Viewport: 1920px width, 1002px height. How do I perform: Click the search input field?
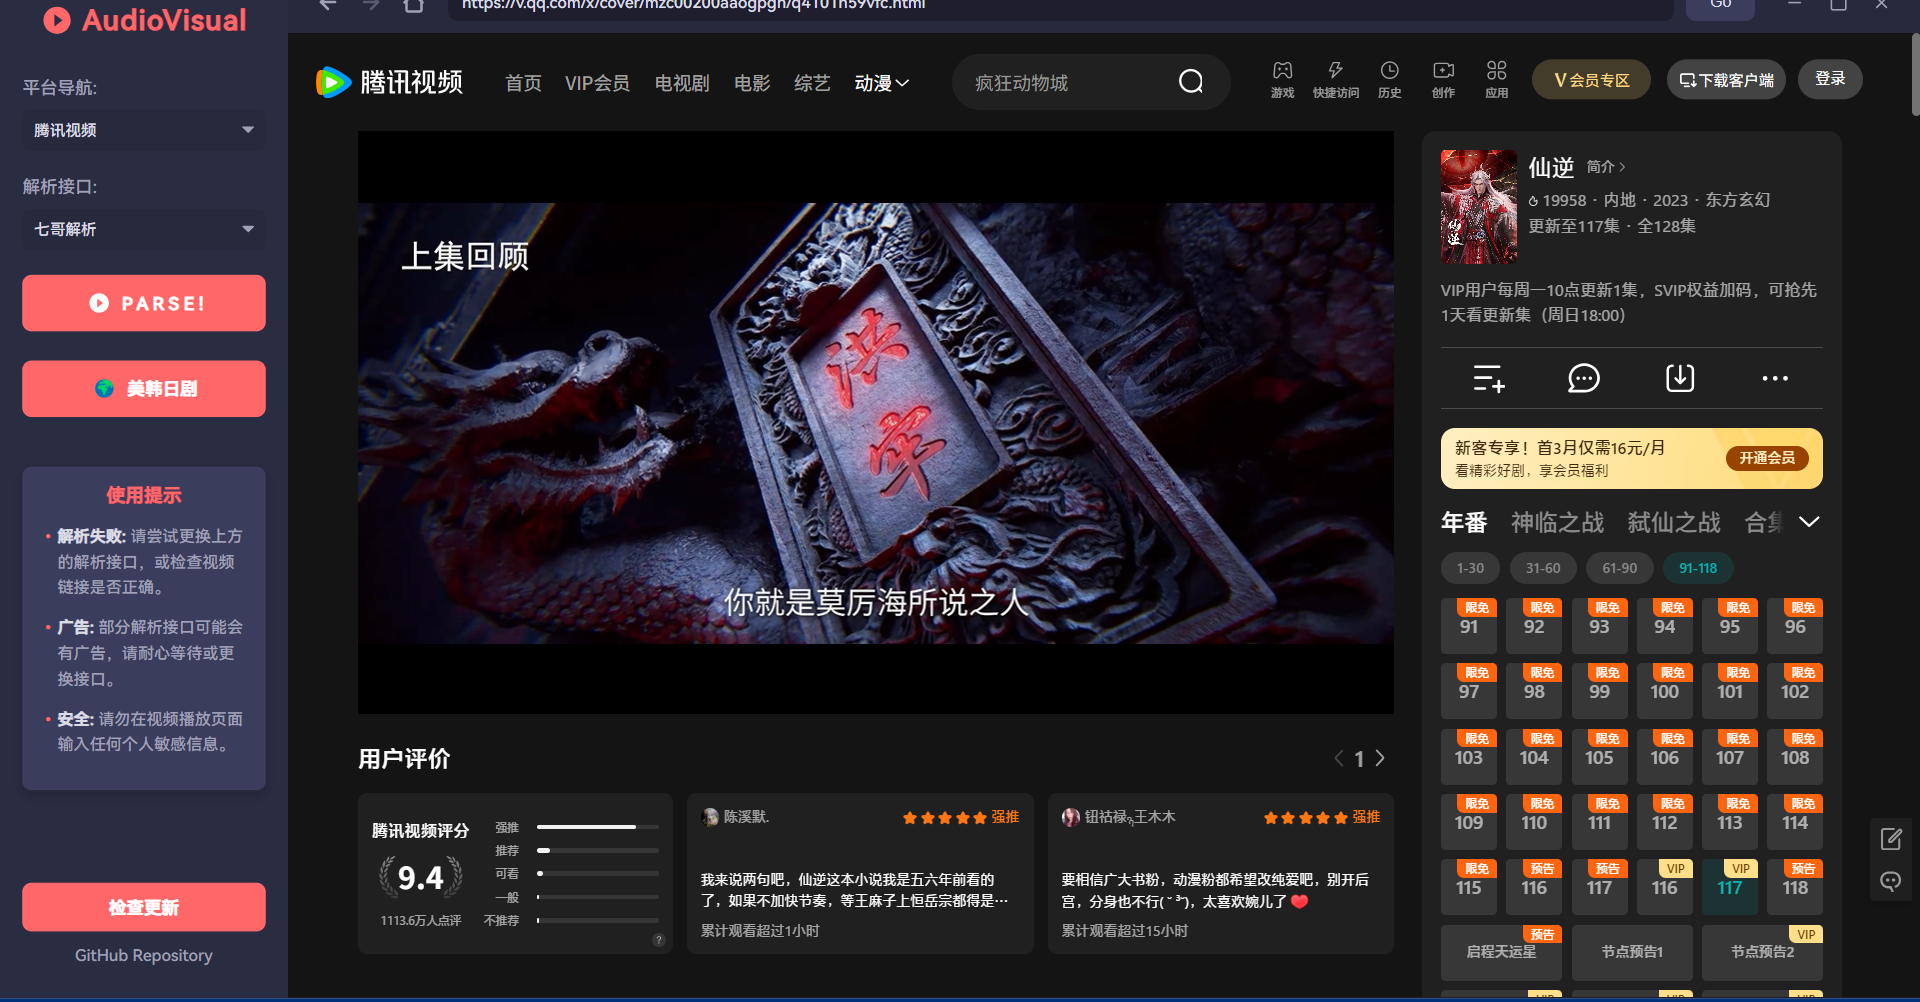click(1065, 83)
